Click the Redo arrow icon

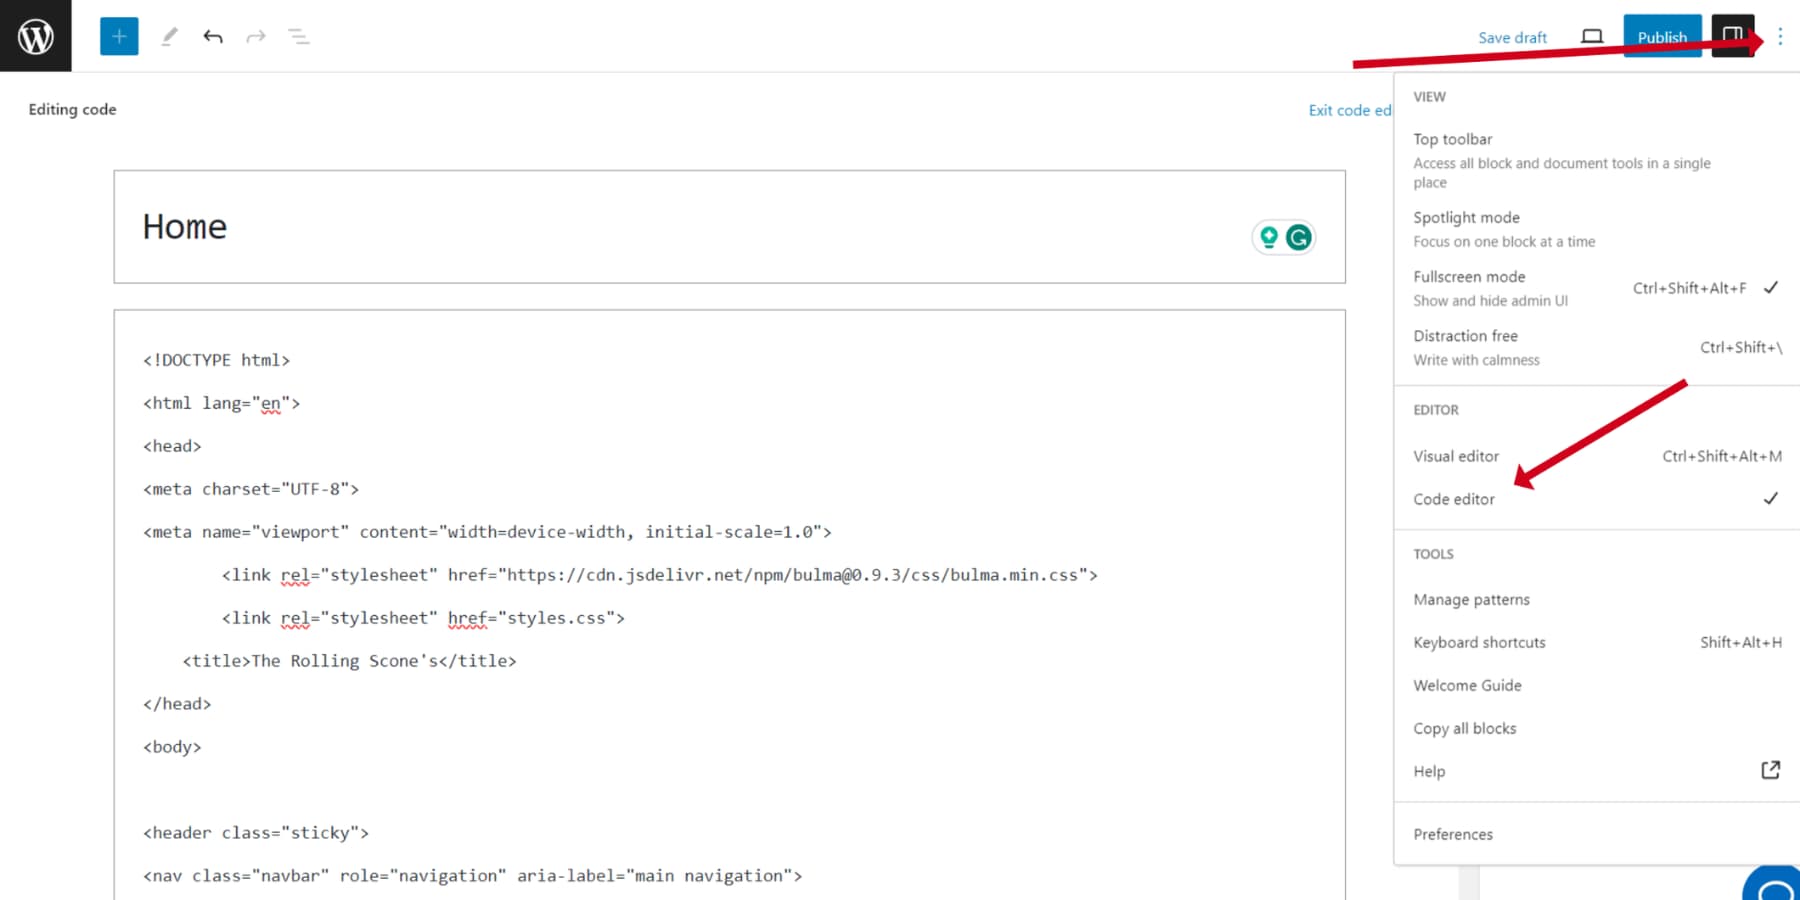coord(256,36)
